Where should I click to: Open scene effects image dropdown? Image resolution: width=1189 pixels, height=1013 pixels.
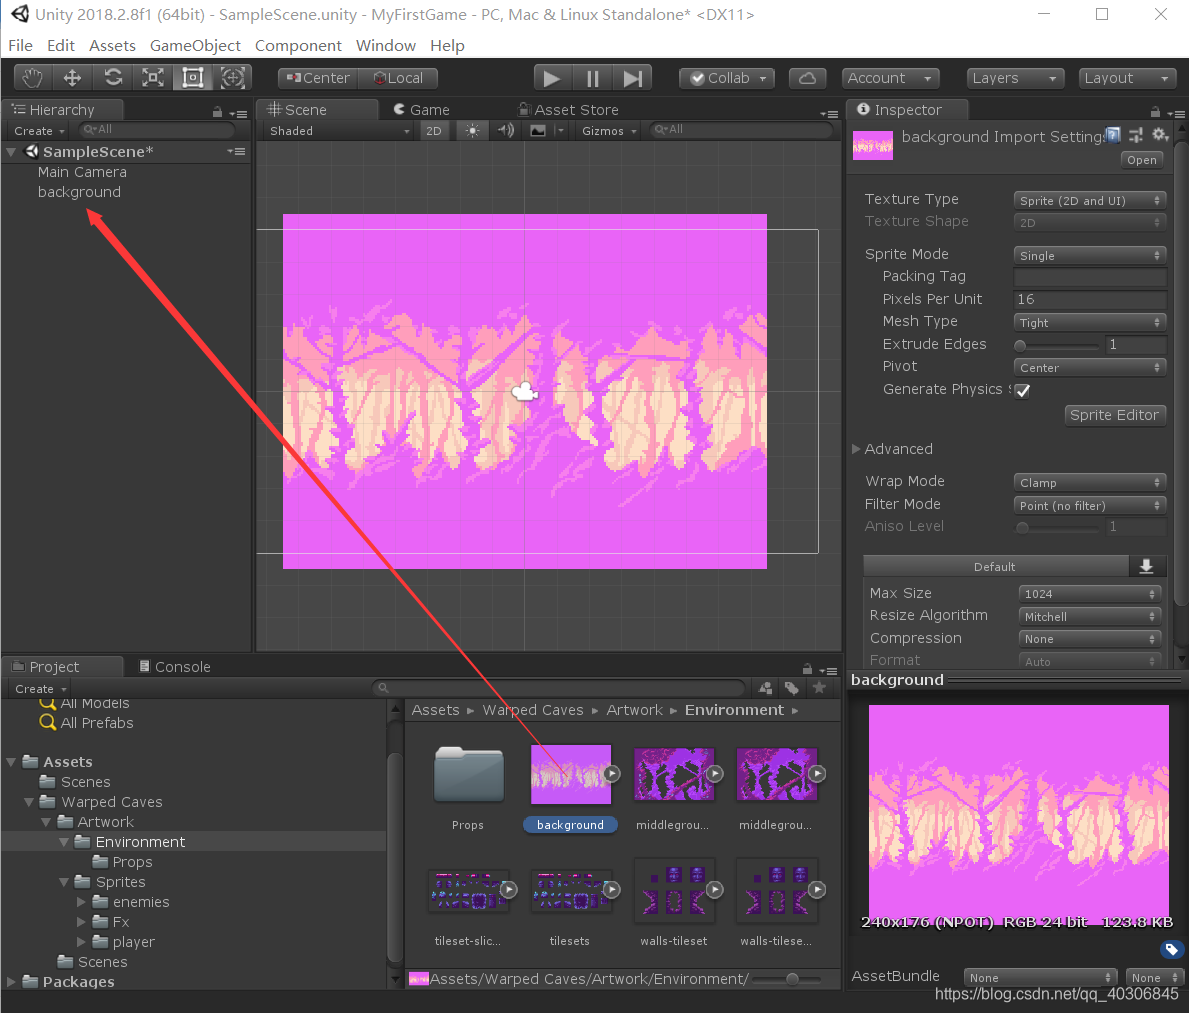pos(546,130)
